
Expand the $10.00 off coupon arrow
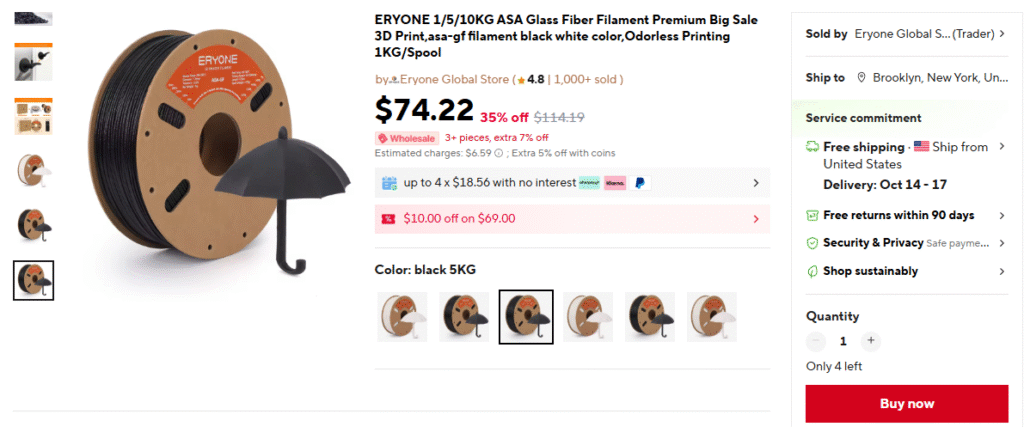point(755,218)
